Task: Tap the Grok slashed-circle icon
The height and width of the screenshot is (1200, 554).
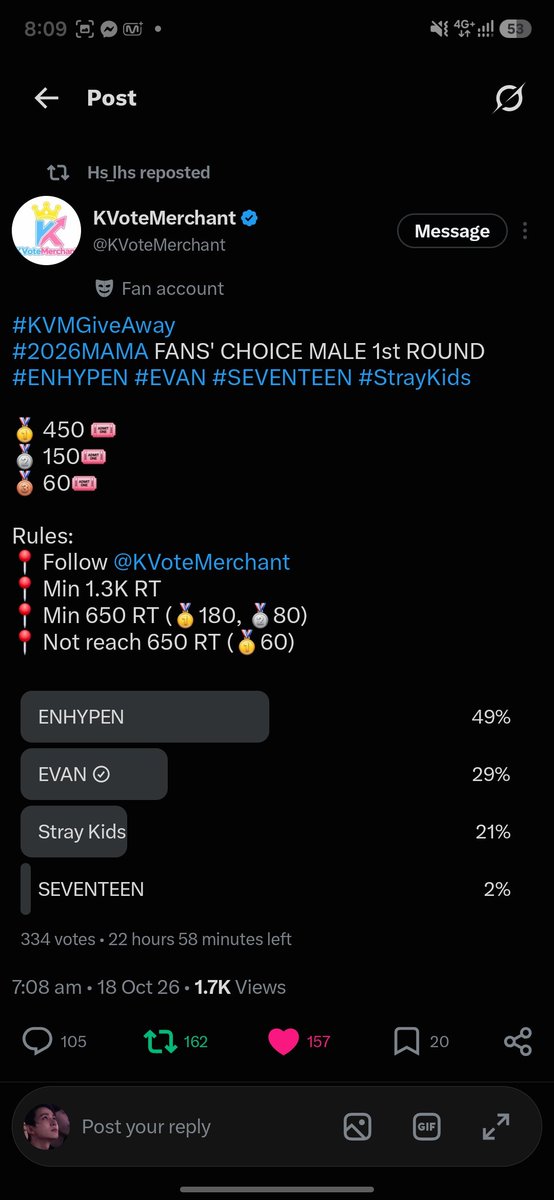Action: coord(509,98)
